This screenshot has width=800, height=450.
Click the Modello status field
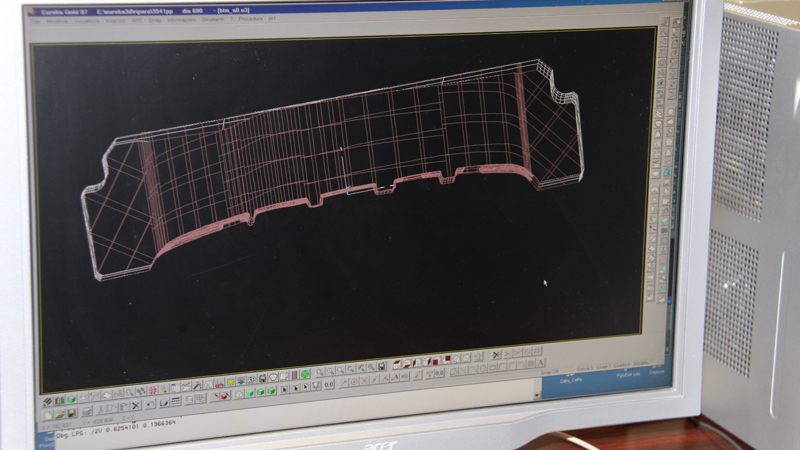[641, 363]
